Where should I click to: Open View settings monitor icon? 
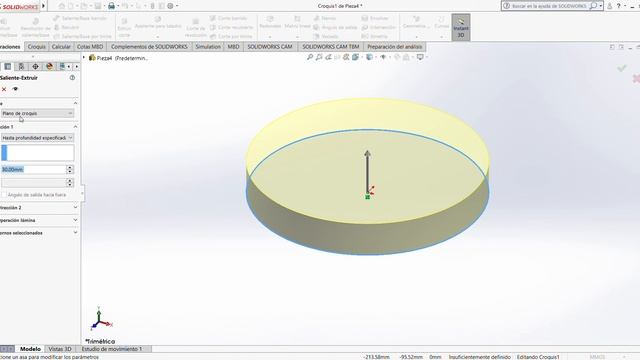point(420,58)
